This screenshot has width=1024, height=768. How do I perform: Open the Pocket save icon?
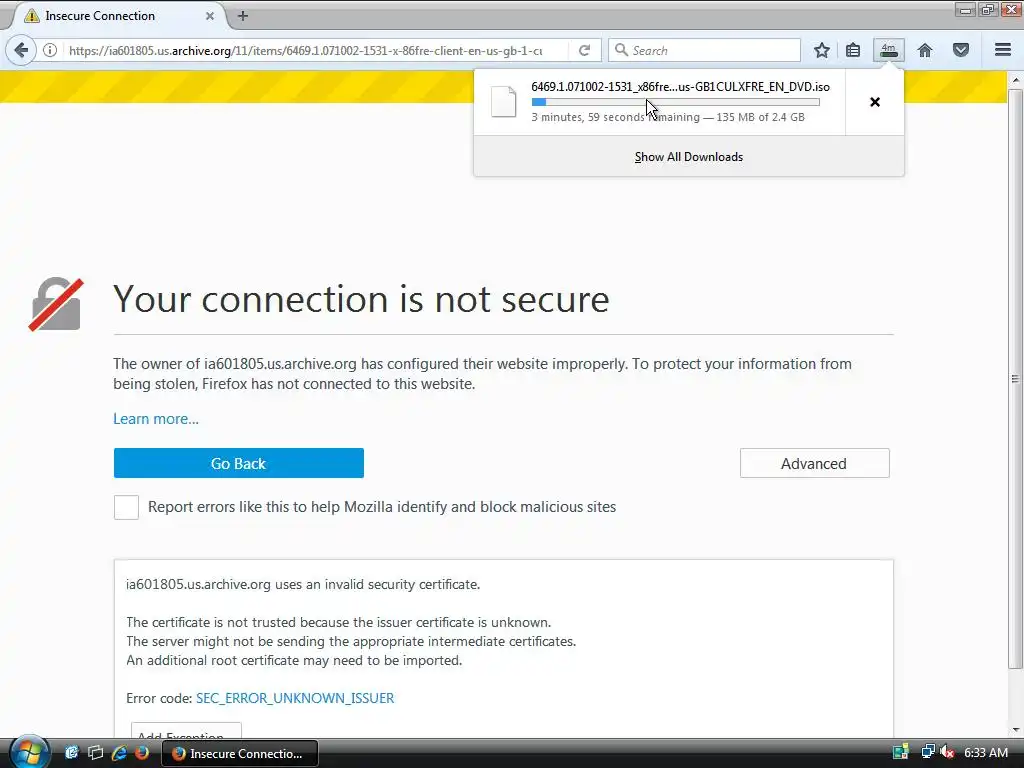point(961,50)
